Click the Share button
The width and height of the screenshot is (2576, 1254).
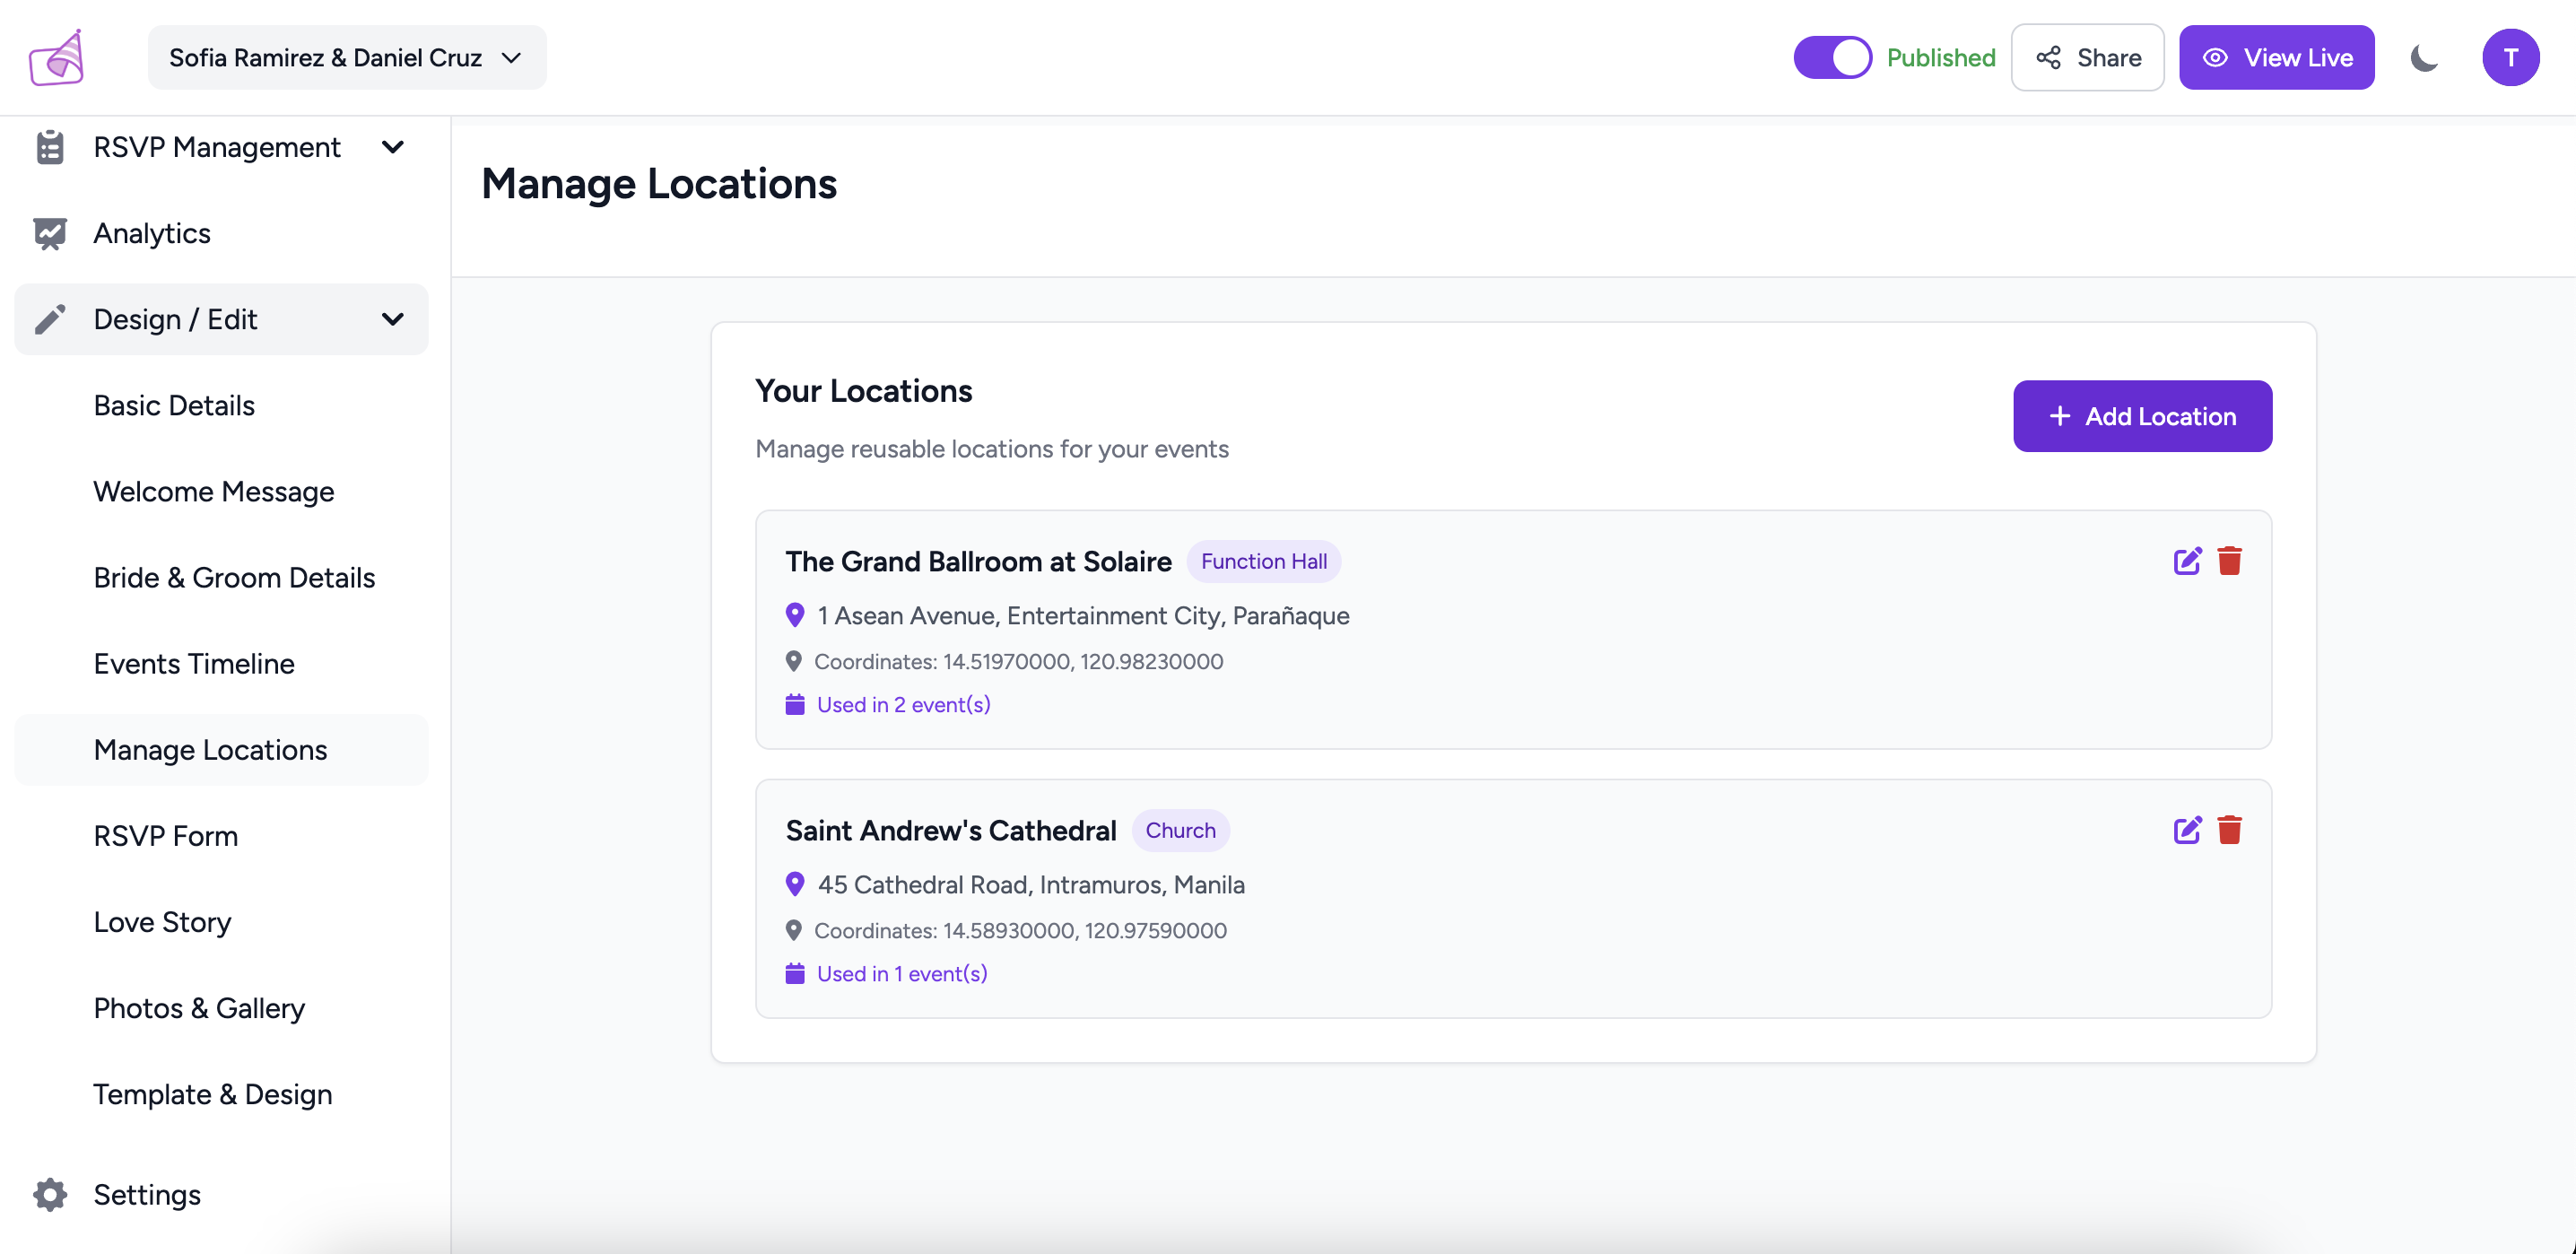(x=2087, y=58)
